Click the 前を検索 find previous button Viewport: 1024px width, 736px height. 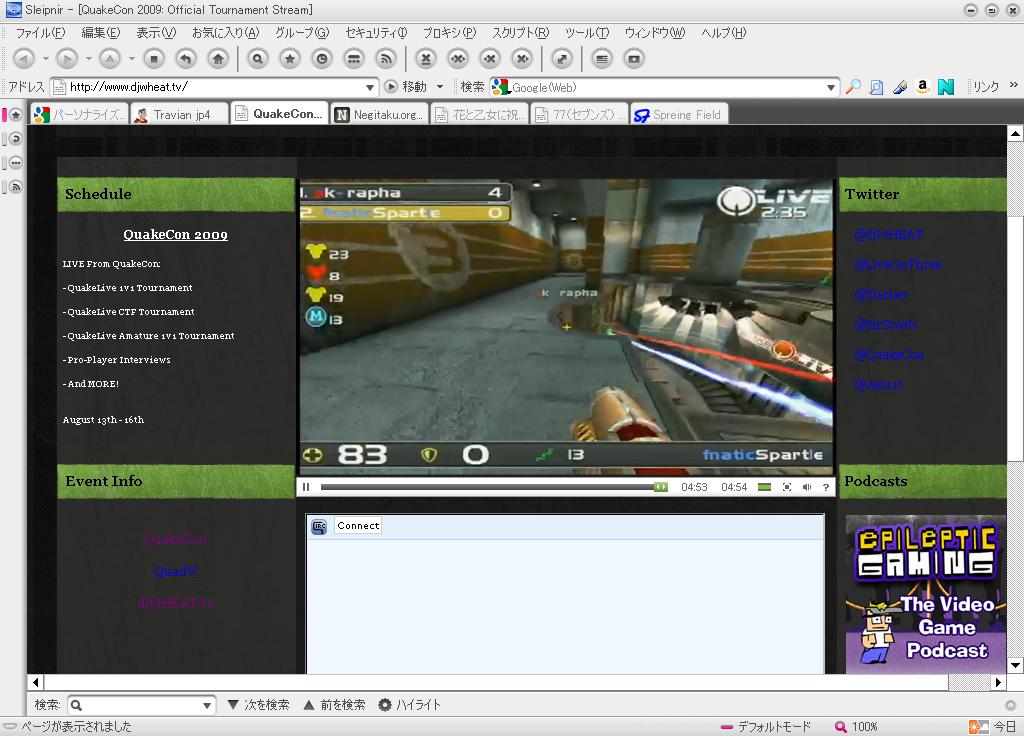coord(335,705)
